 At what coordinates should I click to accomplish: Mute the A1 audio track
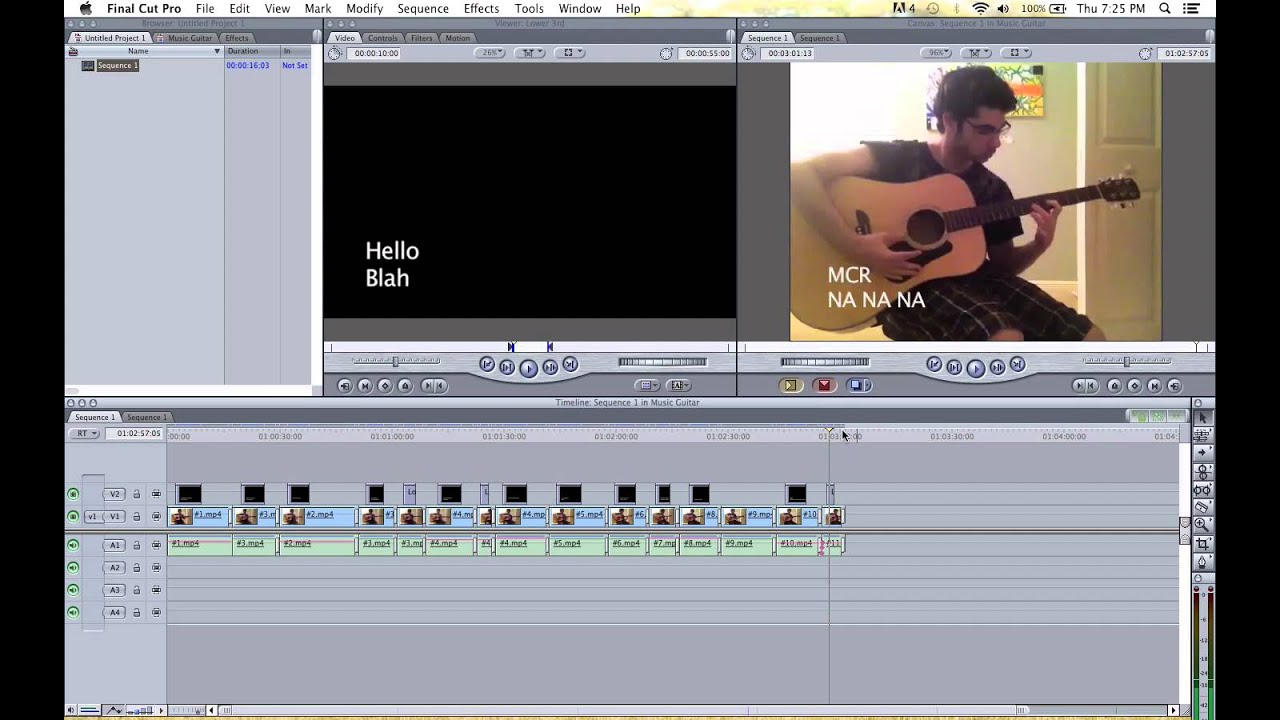(x=73, y=545)
